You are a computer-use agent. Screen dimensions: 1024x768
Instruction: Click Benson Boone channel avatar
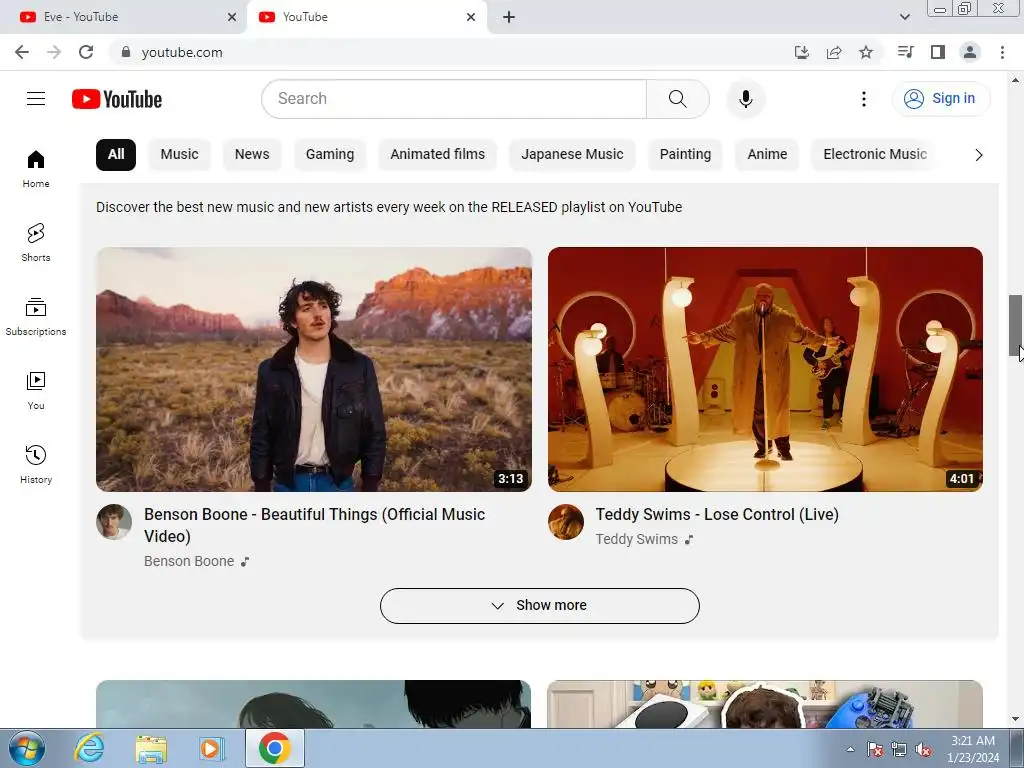(114, 522)
